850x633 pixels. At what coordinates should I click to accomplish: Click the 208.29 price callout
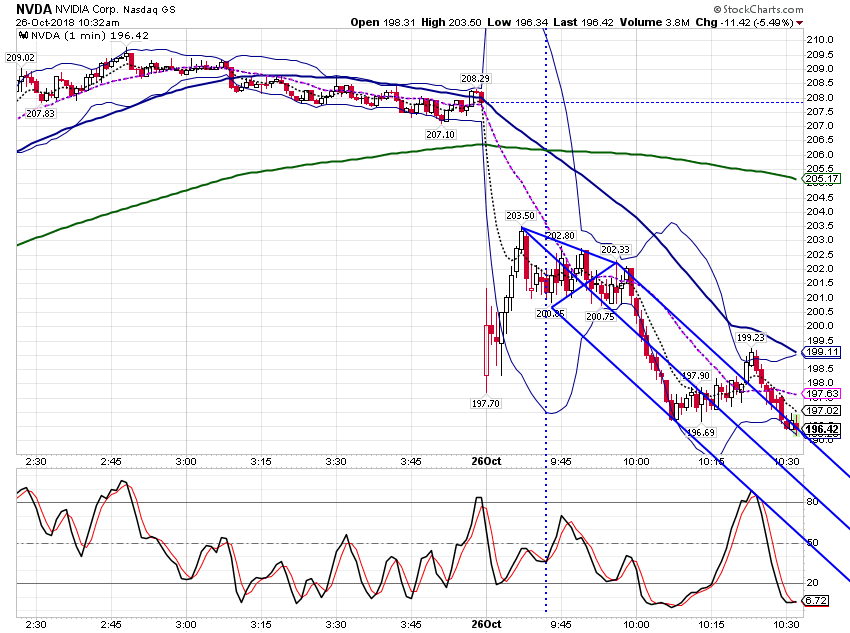coord(475,79)
